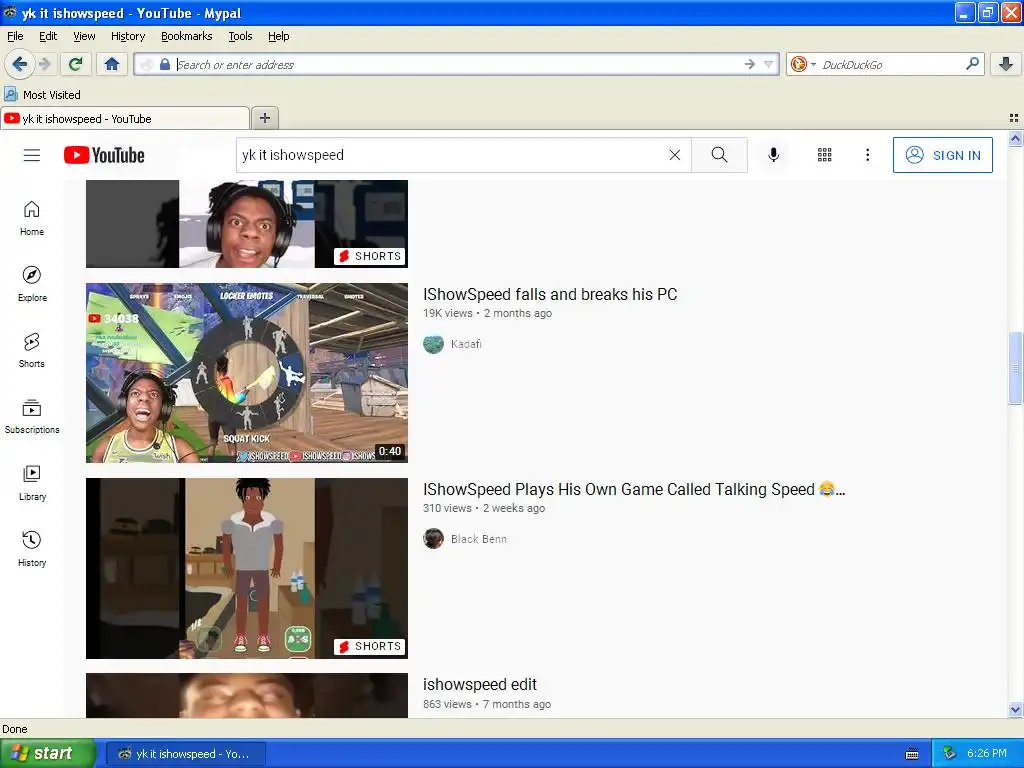Viewport: 1024px width, 768px height.
Task: Open the 'ishowspeed edit' video title
Action: (479, 684)
